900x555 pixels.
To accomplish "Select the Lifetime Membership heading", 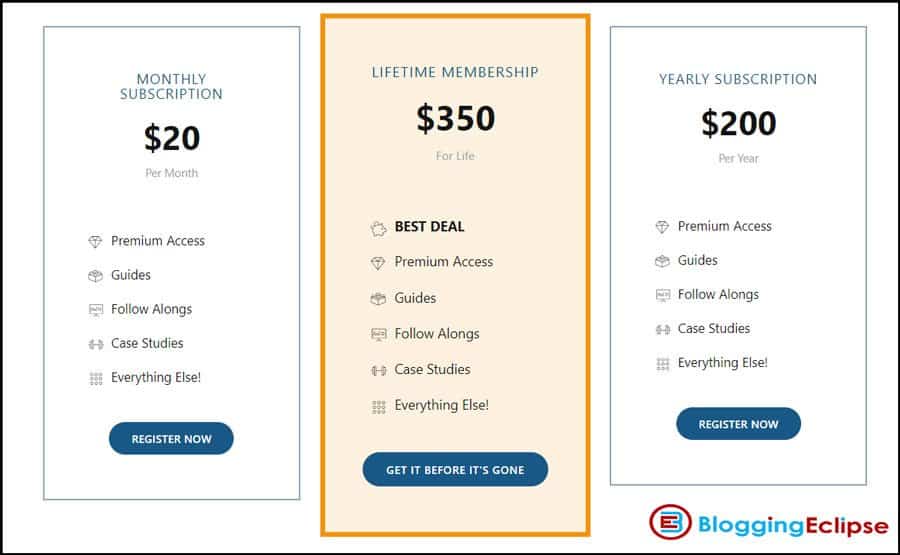I will coord(455,72).
